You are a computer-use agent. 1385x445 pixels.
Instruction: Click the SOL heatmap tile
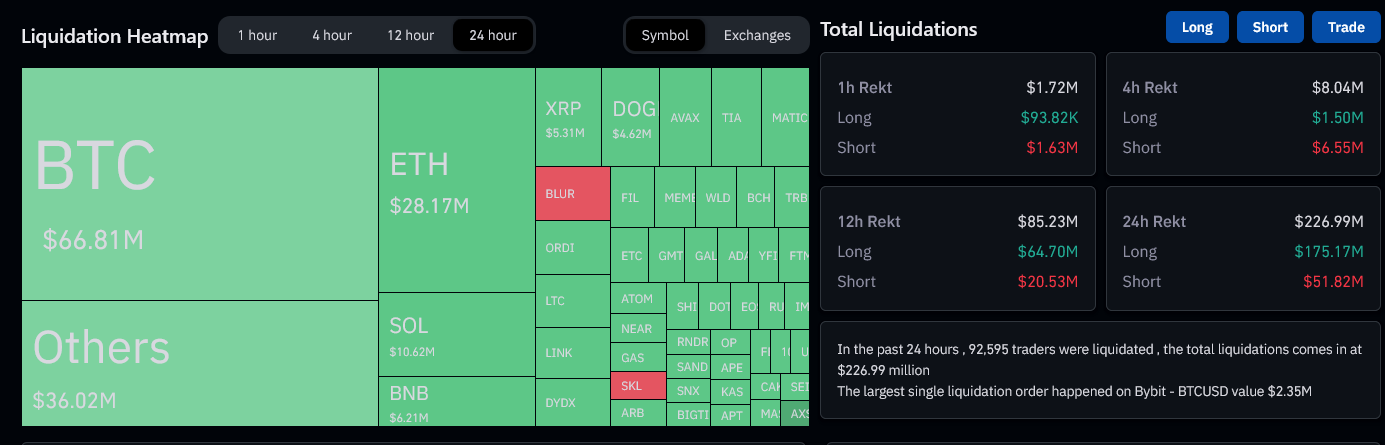[x=456, y=335]
